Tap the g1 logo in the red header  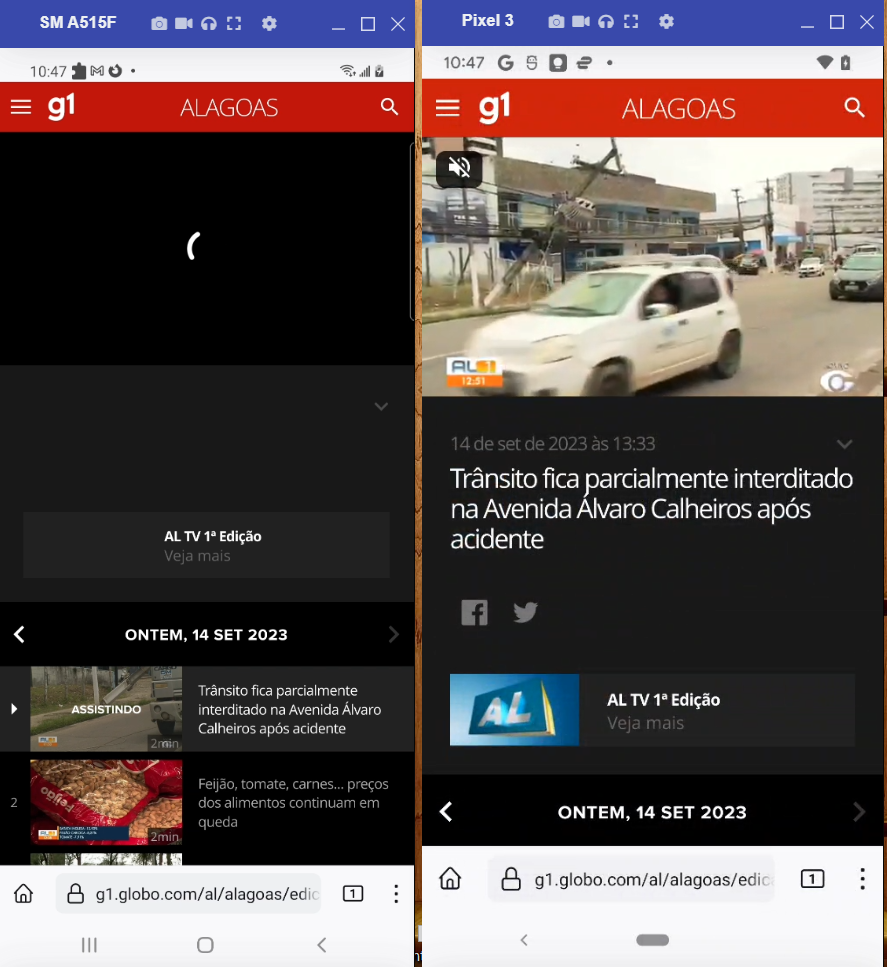point(494,107)
